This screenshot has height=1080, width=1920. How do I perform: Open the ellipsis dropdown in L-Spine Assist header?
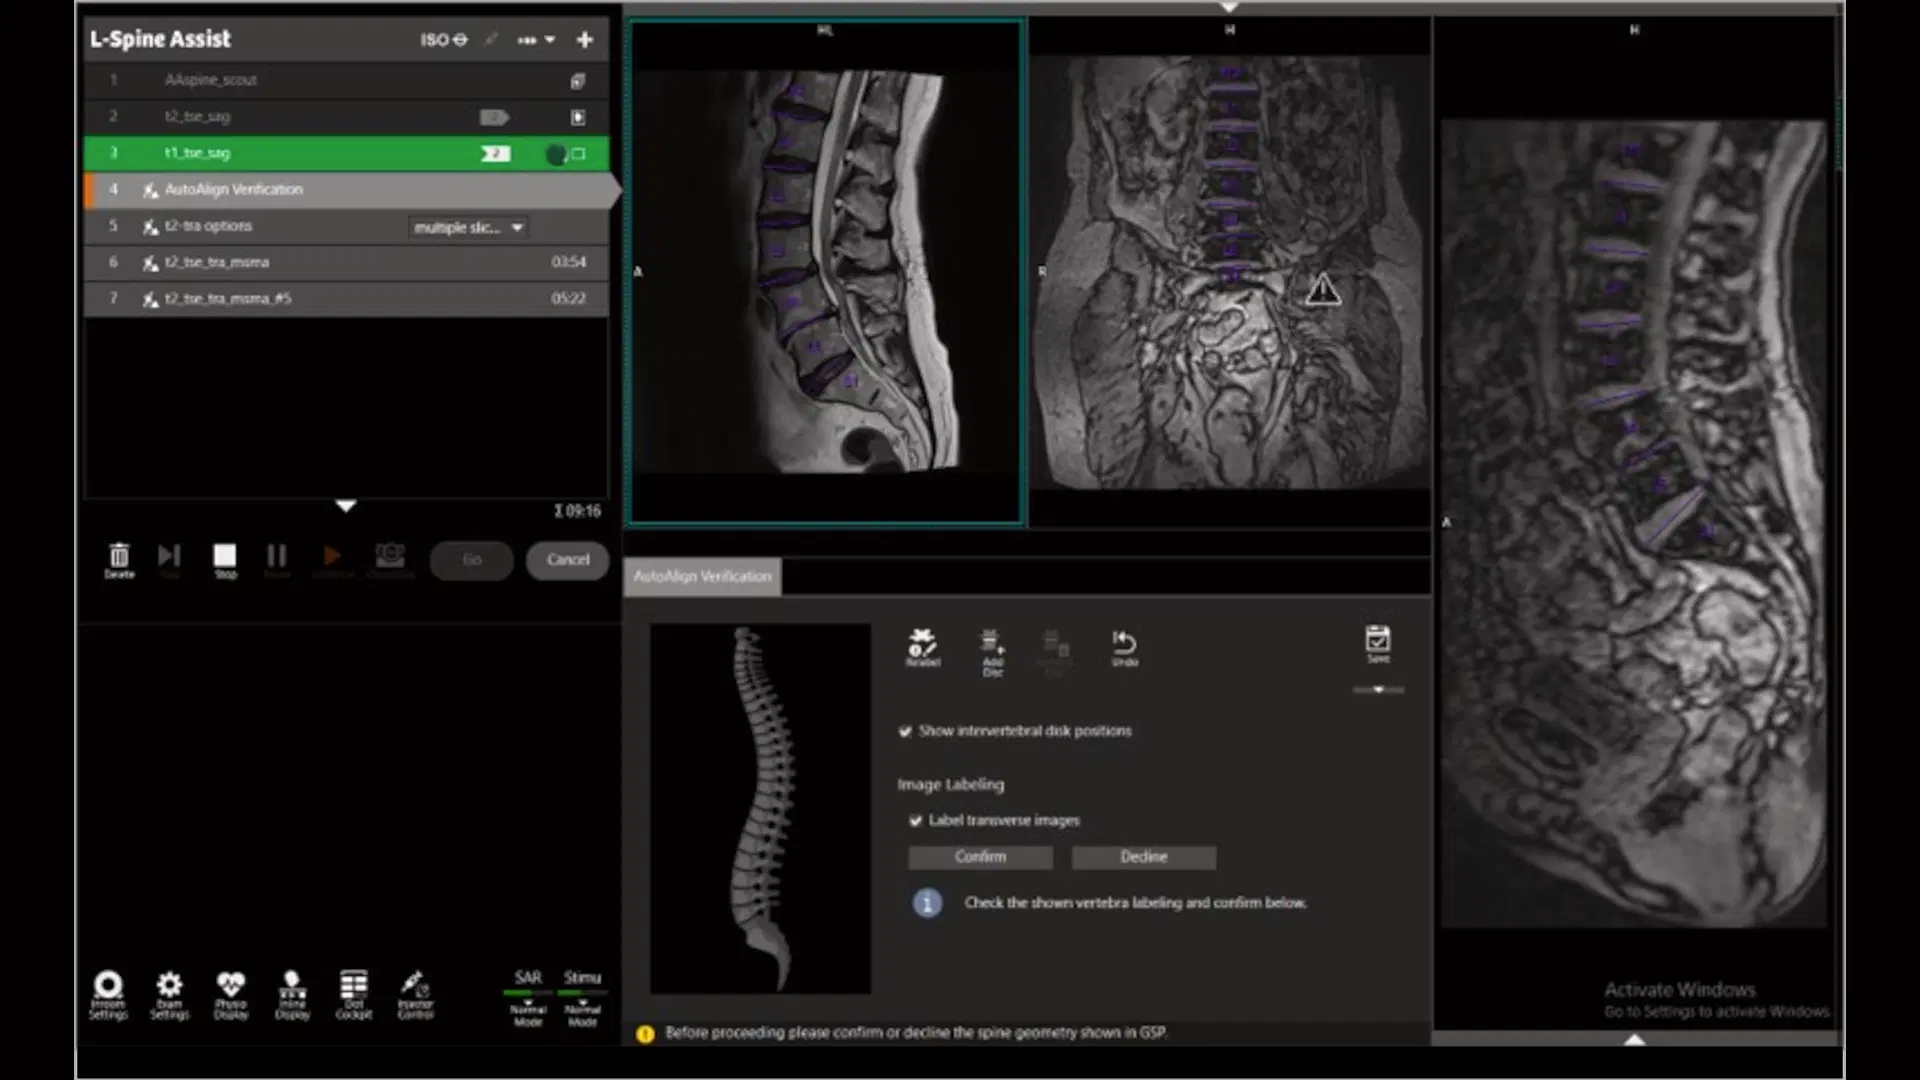coord(536,40)
